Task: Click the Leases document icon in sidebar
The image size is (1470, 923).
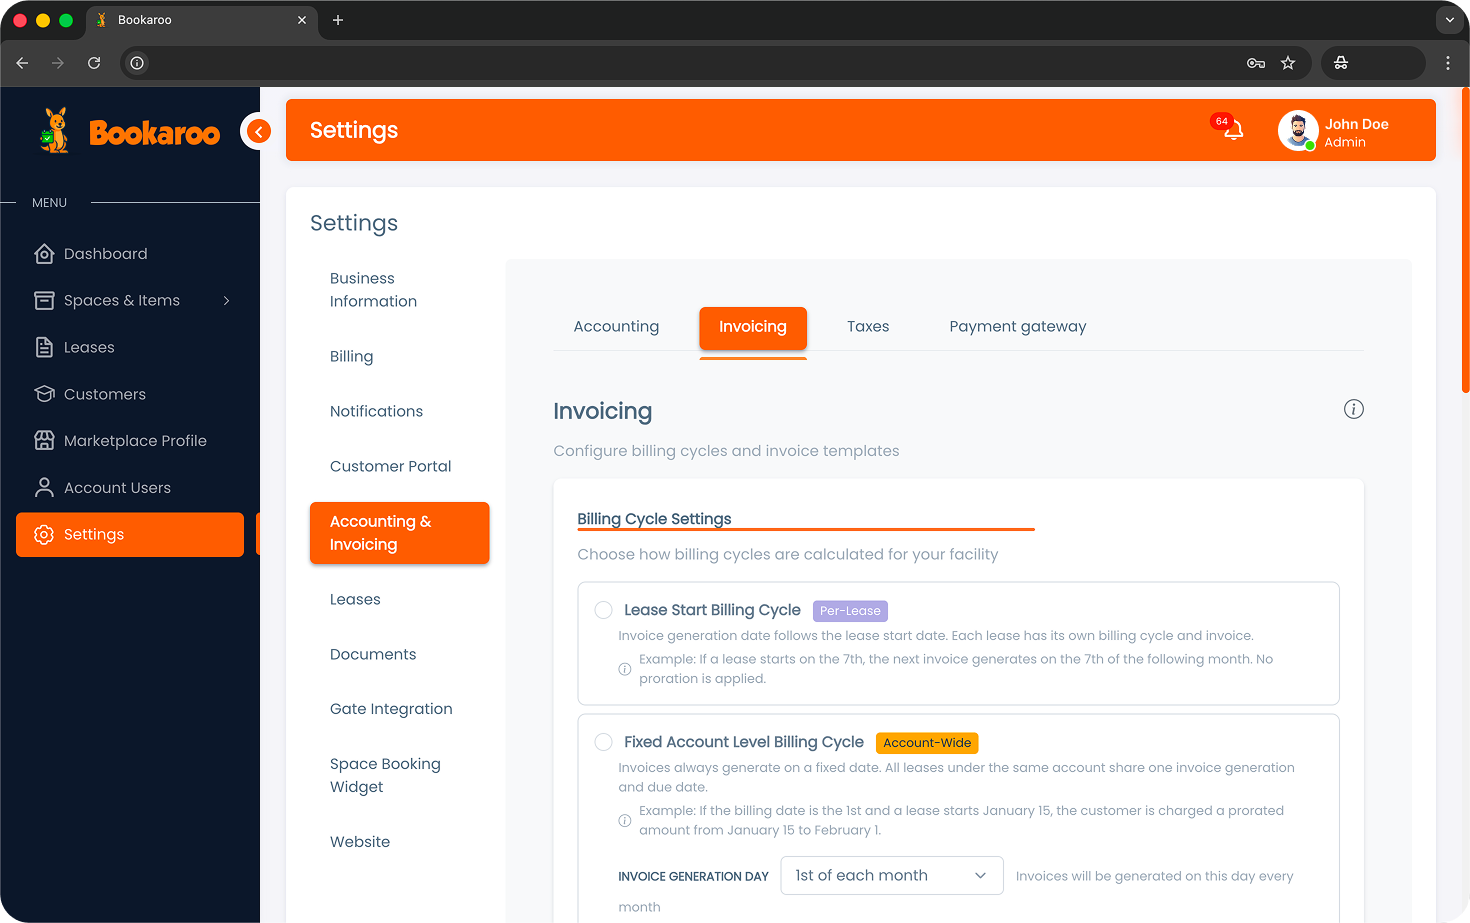Action: pos(44,347)
